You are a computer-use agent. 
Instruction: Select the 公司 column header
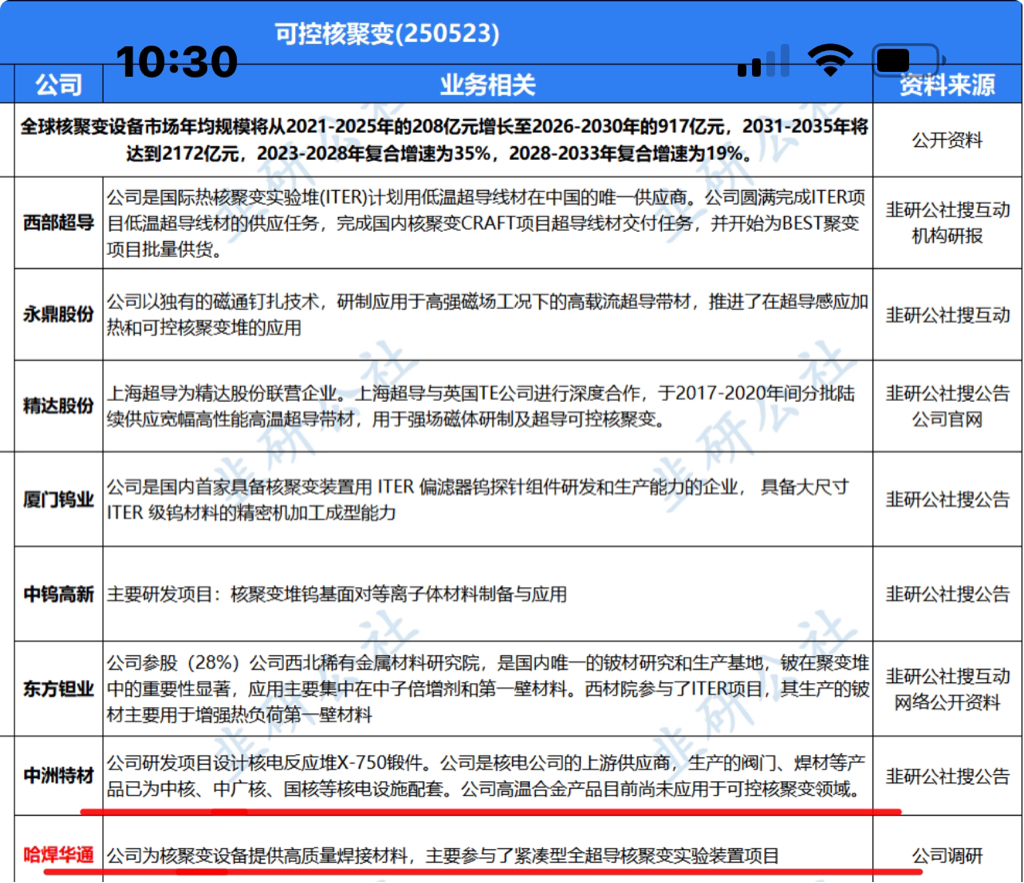click(59, 85)
